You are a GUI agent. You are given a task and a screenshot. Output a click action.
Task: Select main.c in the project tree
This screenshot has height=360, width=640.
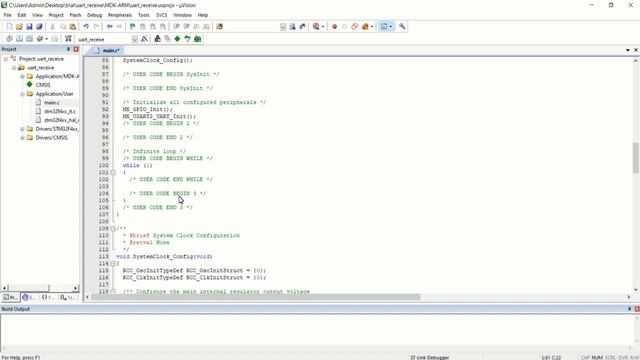(51, 102)
